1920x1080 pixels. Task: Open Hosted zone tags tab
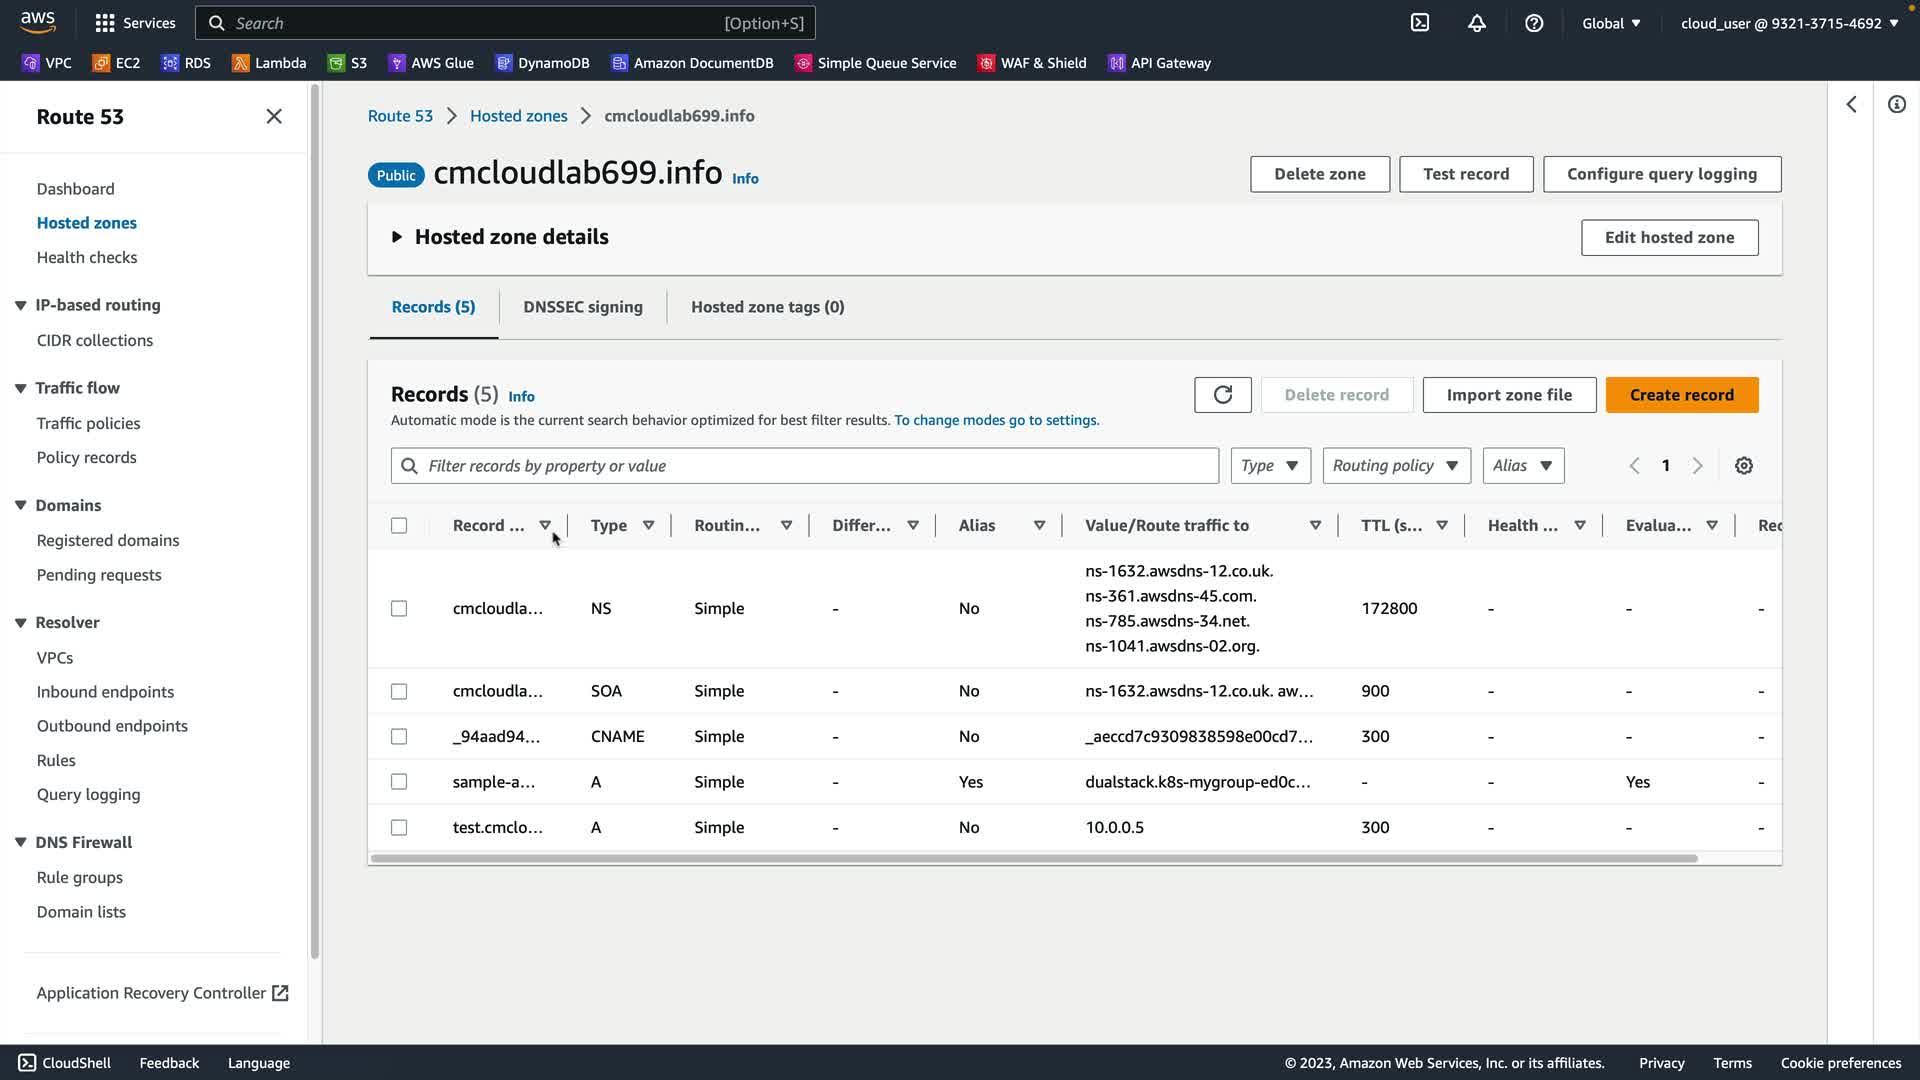tap(767, 307)
